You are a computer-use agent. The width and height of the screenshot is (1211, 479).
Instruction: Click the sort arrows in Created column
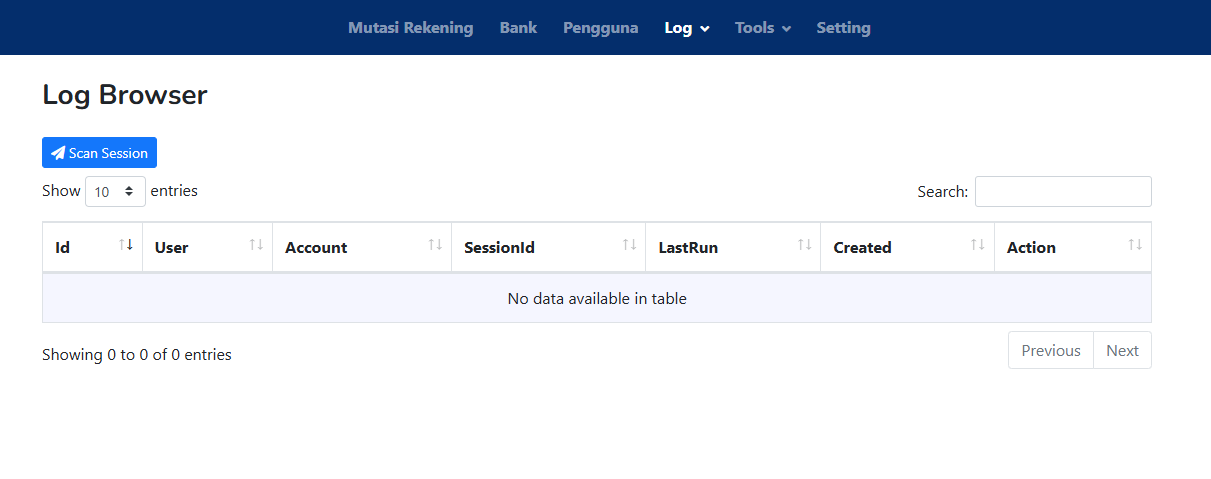click(978, 245)
